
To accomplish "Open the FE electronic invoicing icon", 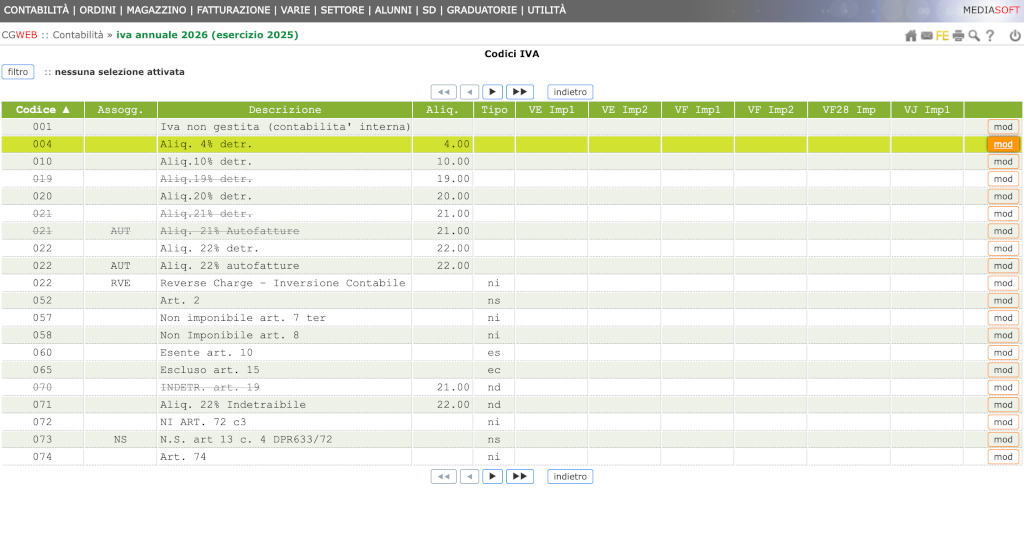I will point(942,36).
